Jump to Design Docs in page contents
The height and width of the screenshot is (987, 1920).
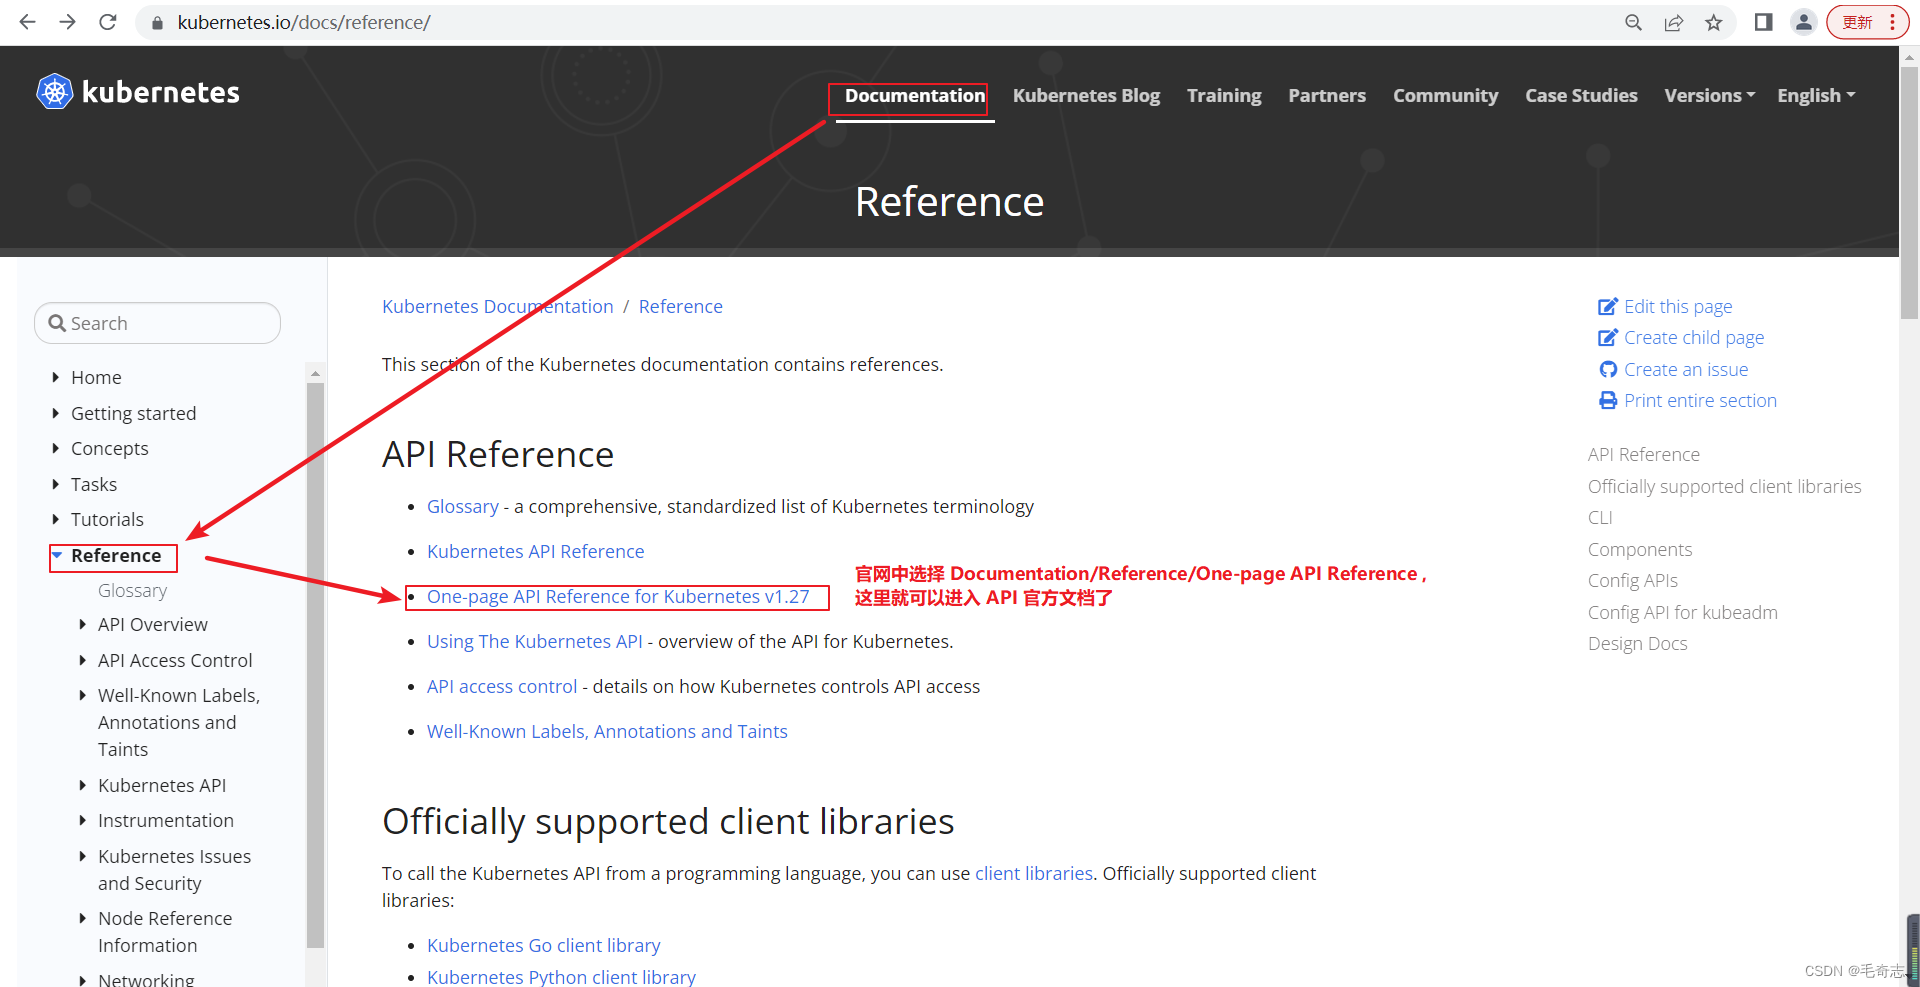tap(1637, 643)
